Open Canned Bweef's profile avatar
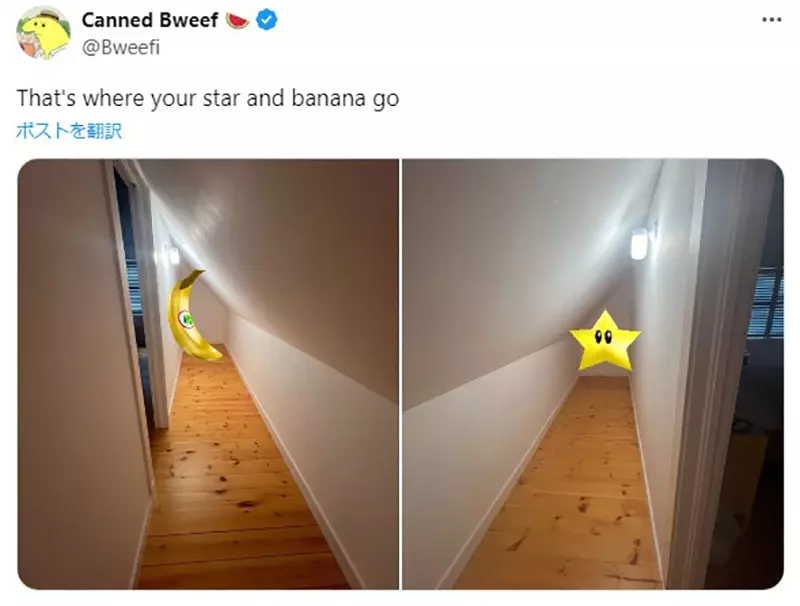Image resolution: width=800 pixels, height=606 pixels. pos(43,33)
